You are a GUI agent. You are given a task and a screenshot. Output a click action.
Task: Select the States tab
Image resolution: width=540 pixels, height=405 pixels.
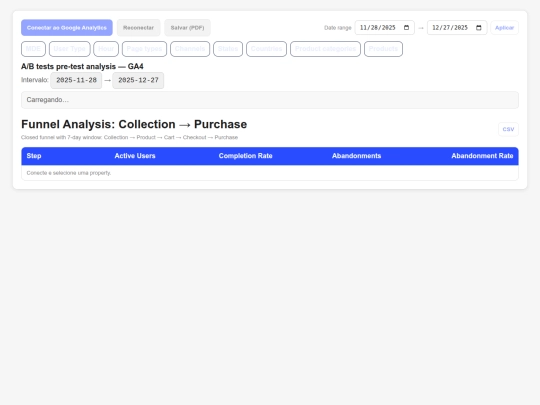click(x=228, y=49)
